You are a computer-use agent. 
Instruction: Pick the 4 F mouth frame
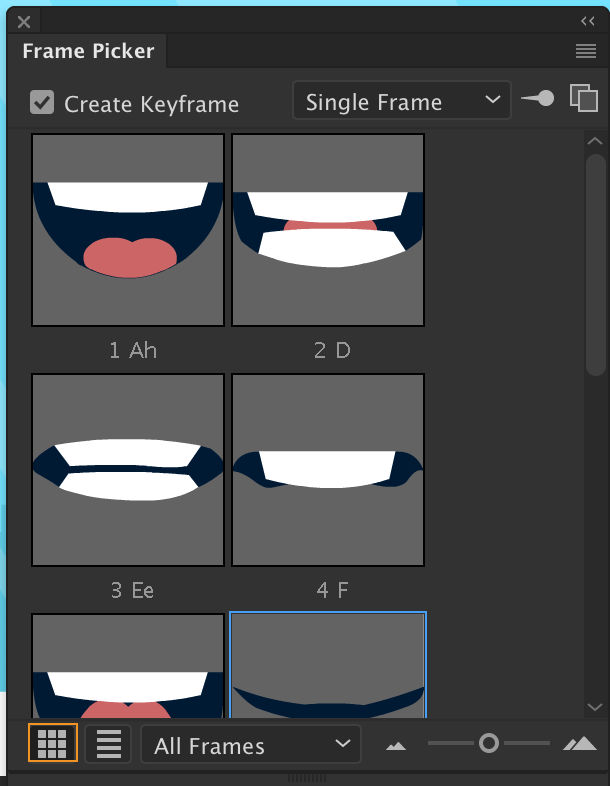click(328, 470)
